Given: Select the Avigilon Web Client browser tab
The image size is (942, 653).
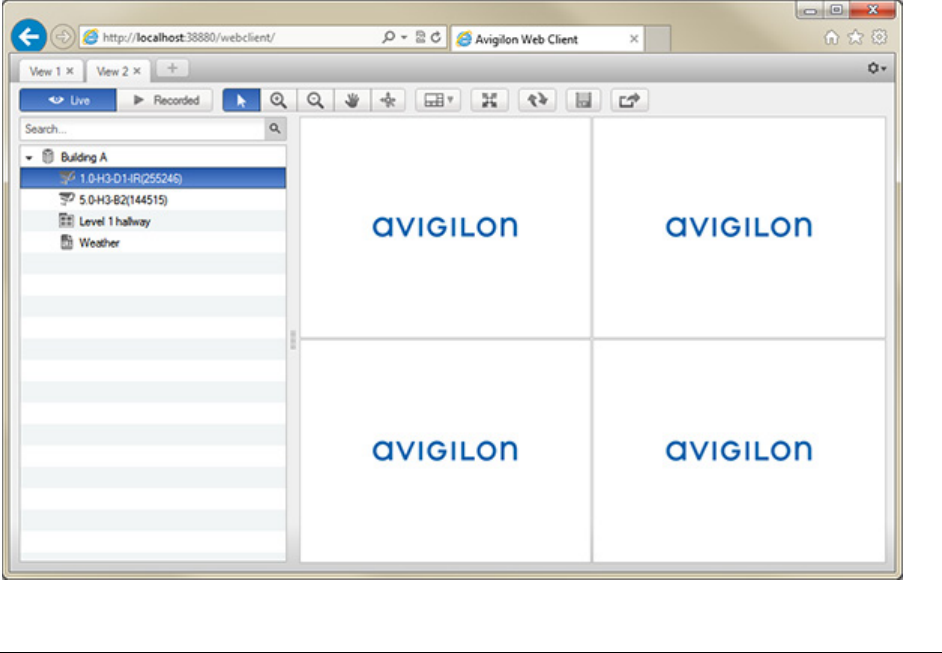Looking at the screenshot, I should pos(547,39).
